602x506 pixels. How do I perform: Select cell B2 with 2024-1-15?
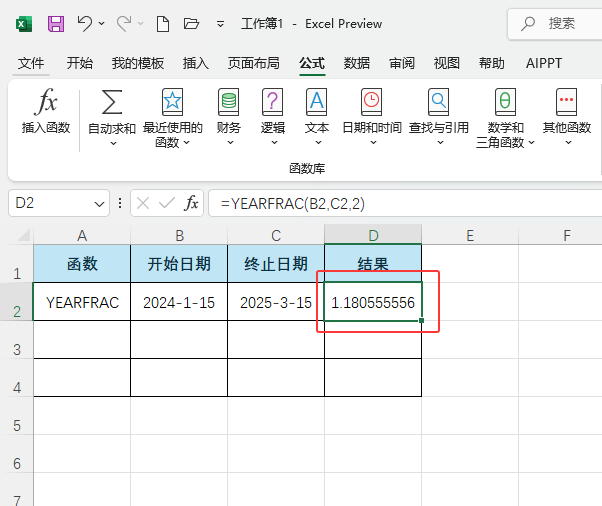(x=179, y=302)
